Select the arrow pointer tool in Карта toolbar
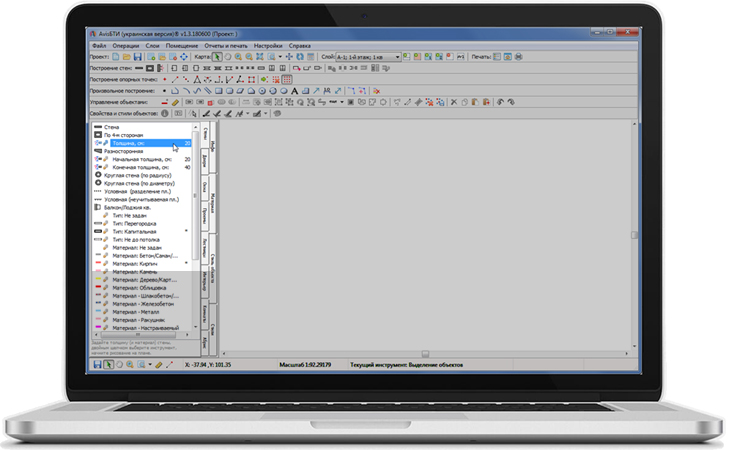 pos(216,58)
